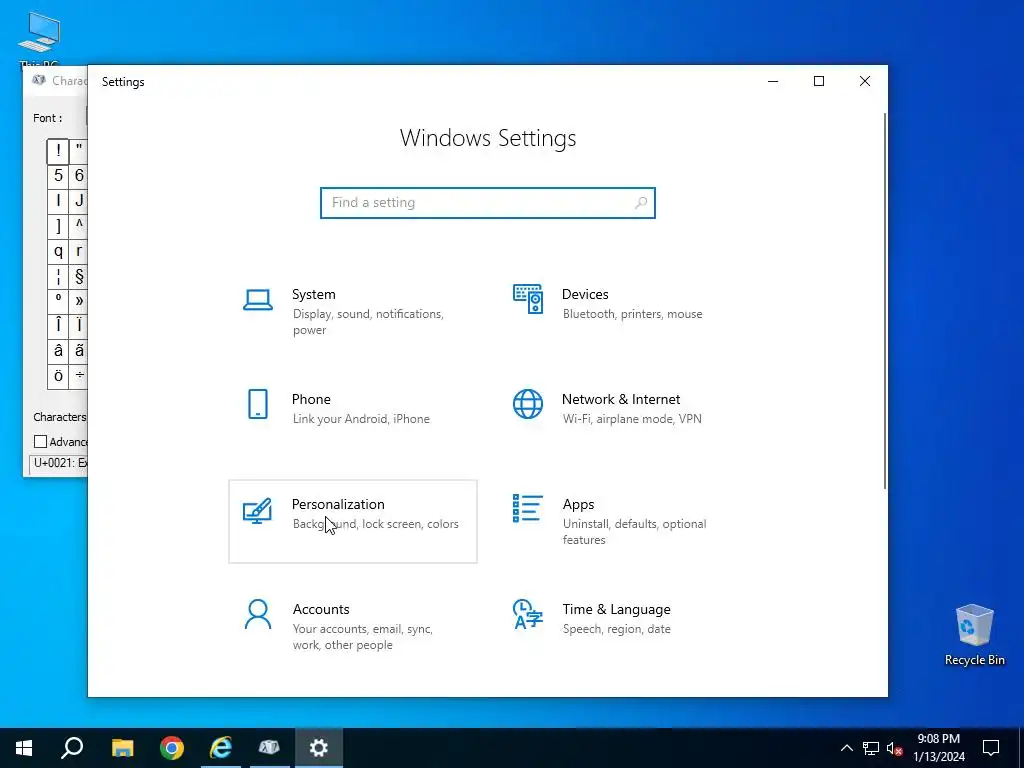Select the section sign § in Character Map
Screen dimensions: 1024x768
point(79,276)
